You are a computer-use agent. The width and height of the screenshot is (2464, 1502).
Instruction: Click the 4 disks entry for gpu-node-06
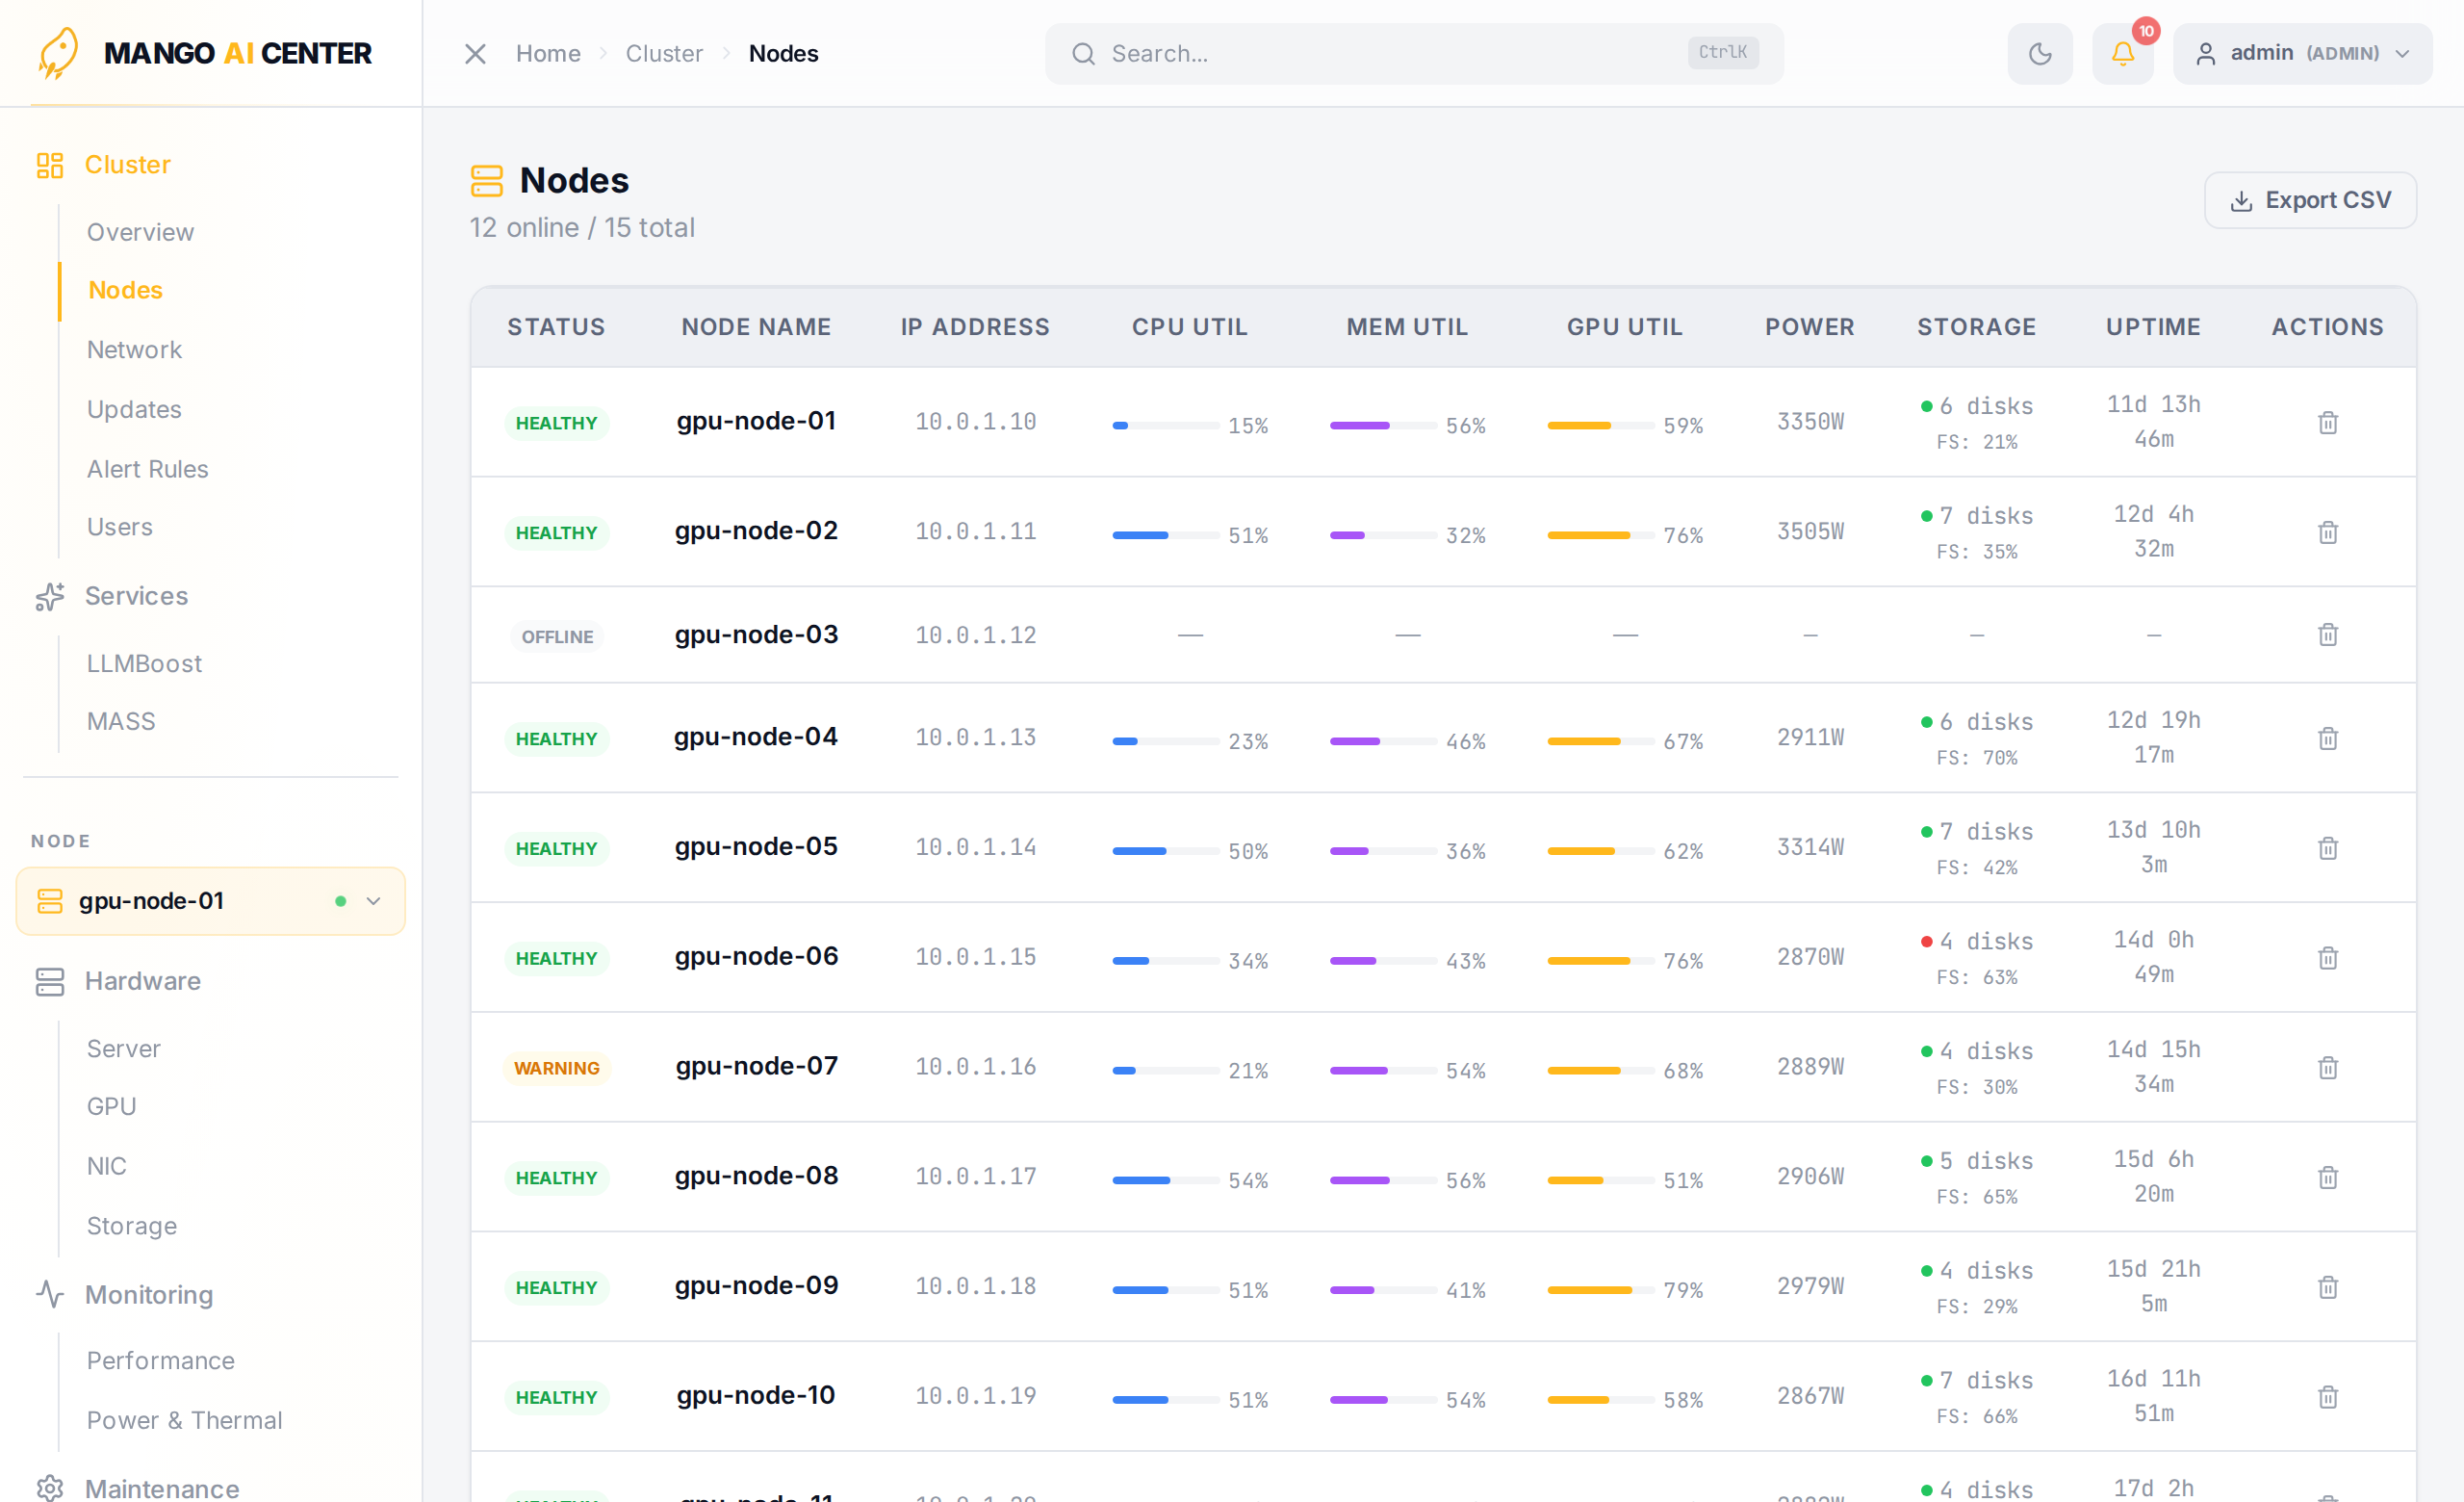[x=1977, y=941]
